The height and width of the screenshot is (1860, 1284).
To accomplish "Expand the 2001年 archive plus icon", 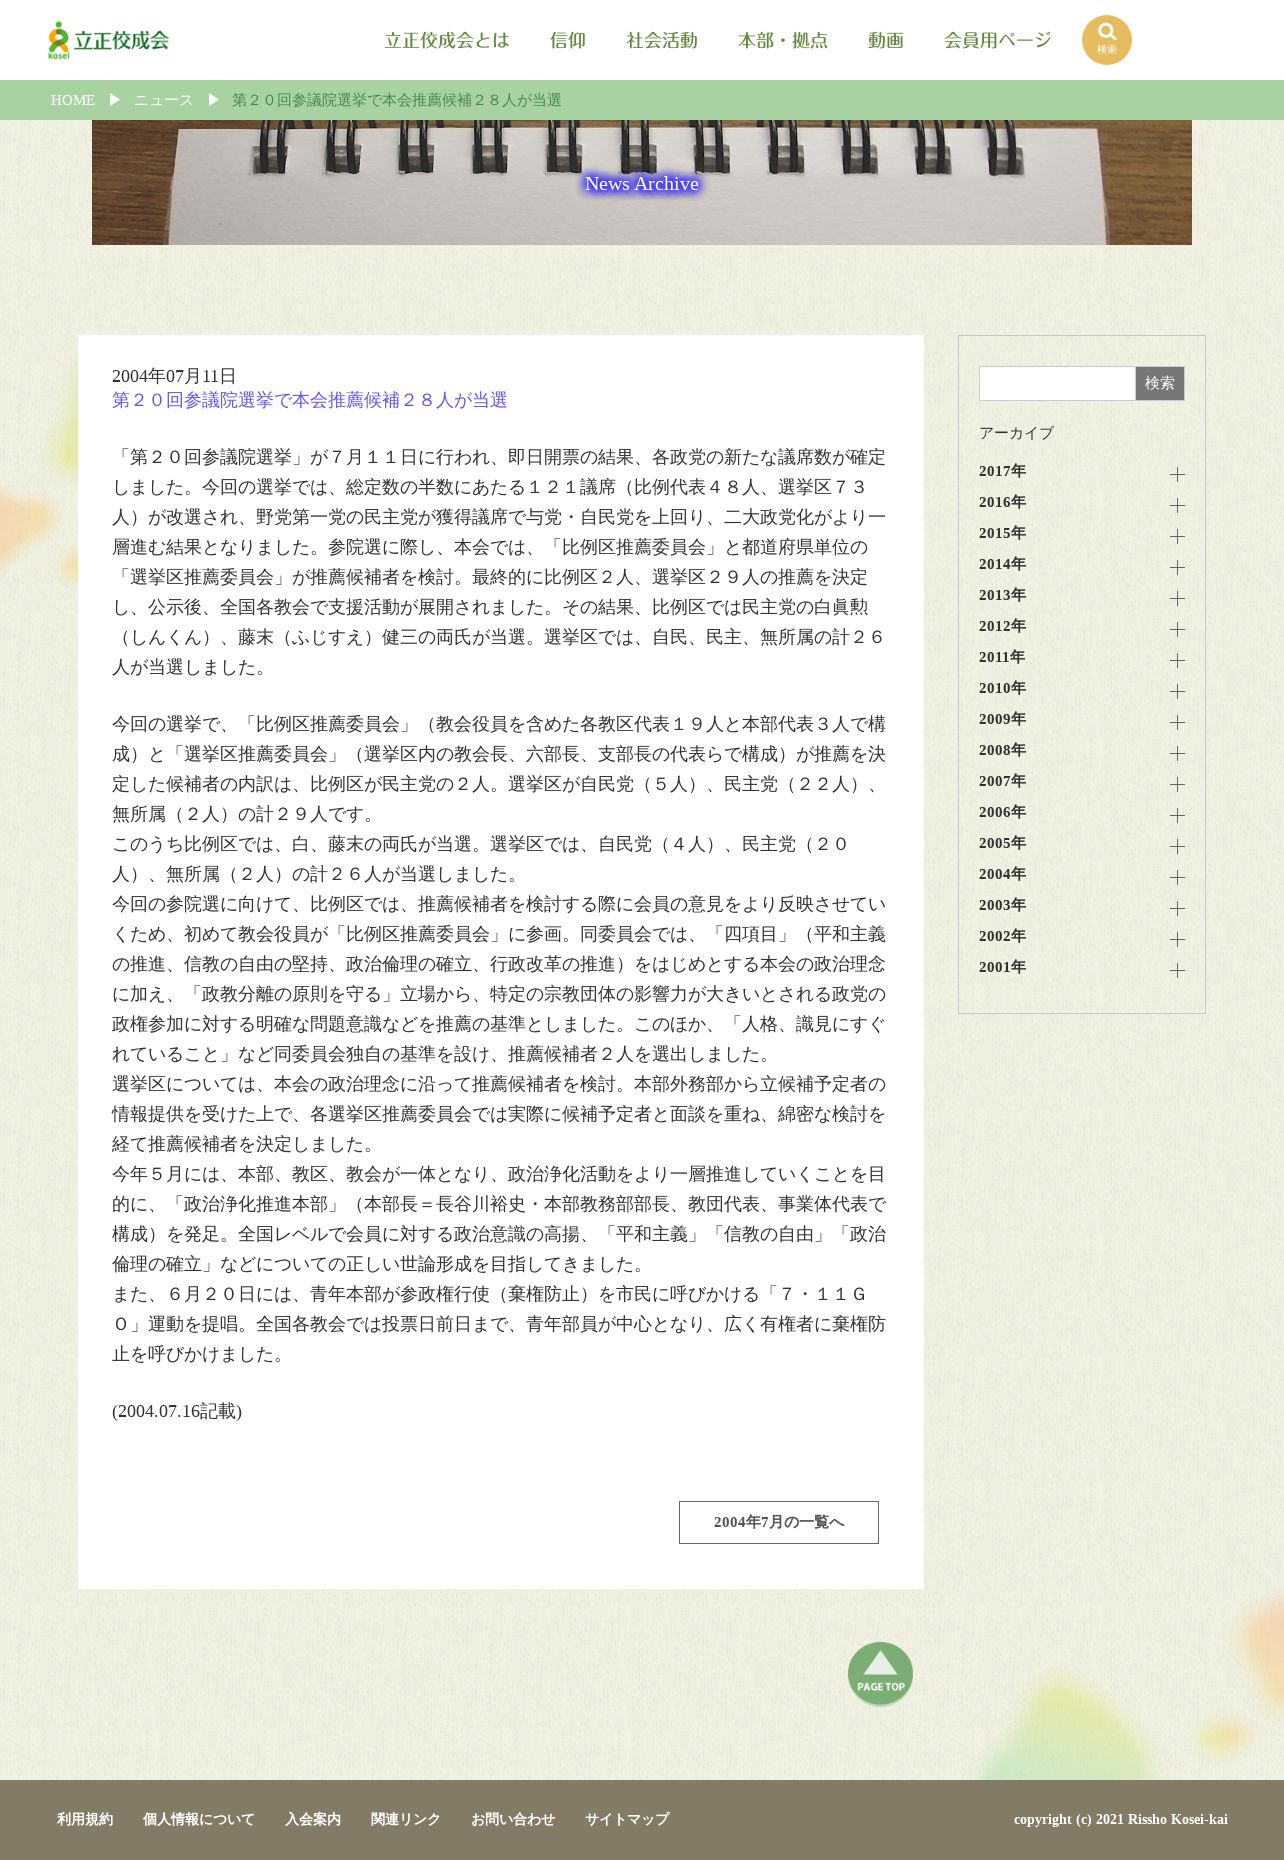I will click(1177, 970).
